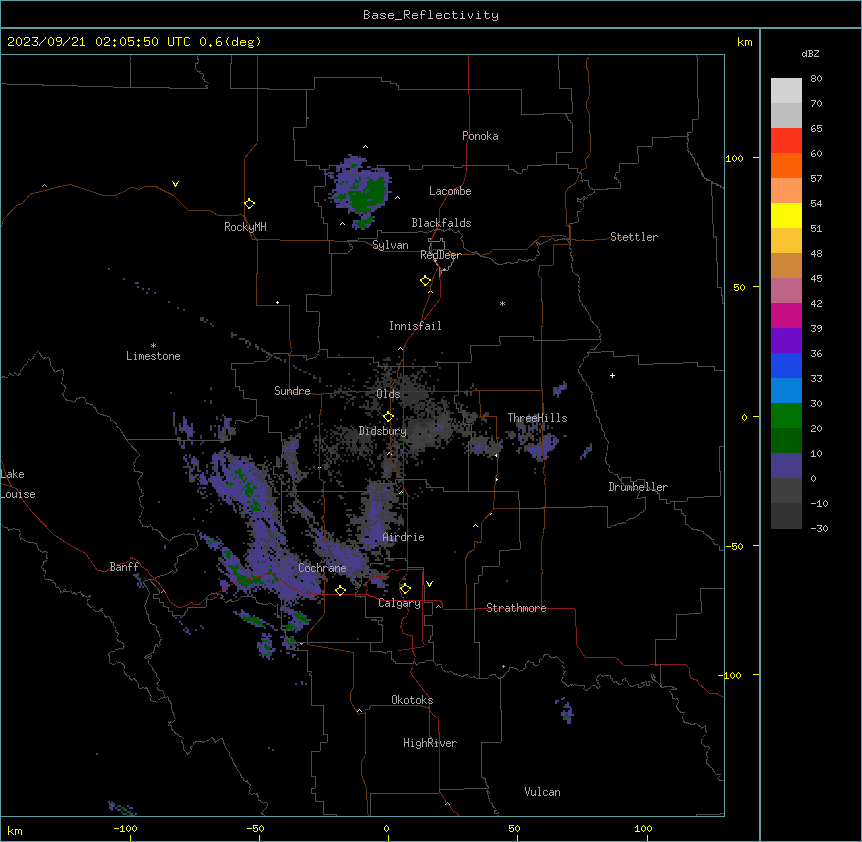Click the red 65-60 dBZ legend swatch
The image size is (862, 842).
pyautogui.click(x=786, y=140)
